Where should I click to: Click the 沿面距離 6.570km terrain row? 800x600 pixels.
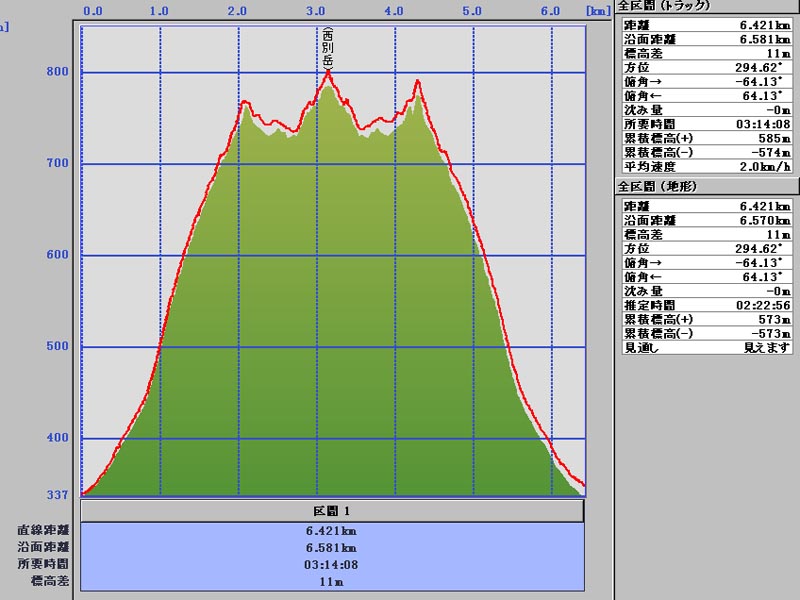tap(705, 220)
